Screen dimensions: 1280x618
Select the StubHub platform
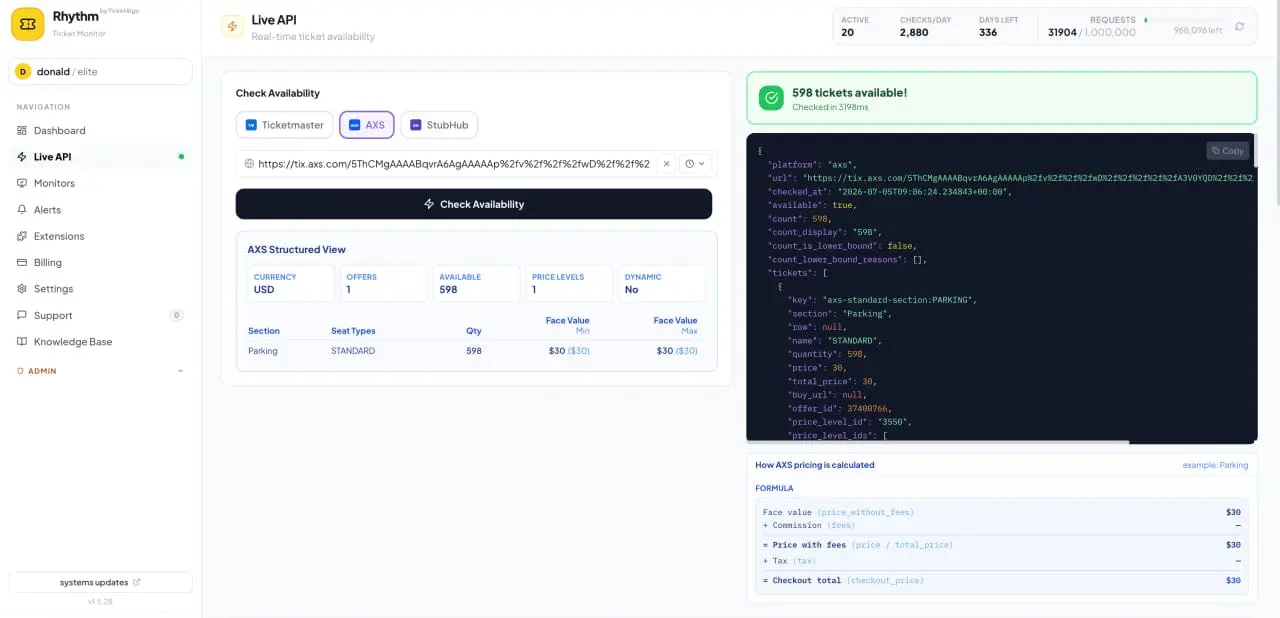click(439, 125)
